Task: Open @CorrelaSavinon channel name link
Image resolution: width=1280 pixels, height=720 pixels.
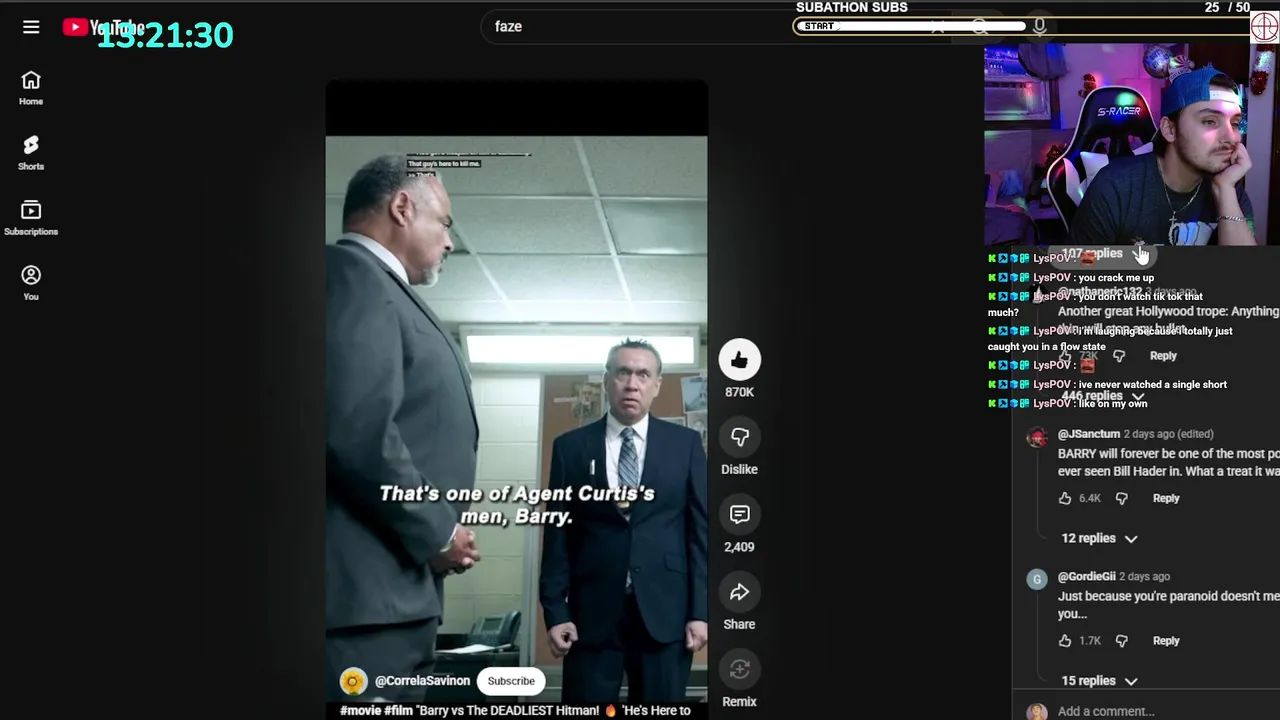Action: (x=422, y=681)
